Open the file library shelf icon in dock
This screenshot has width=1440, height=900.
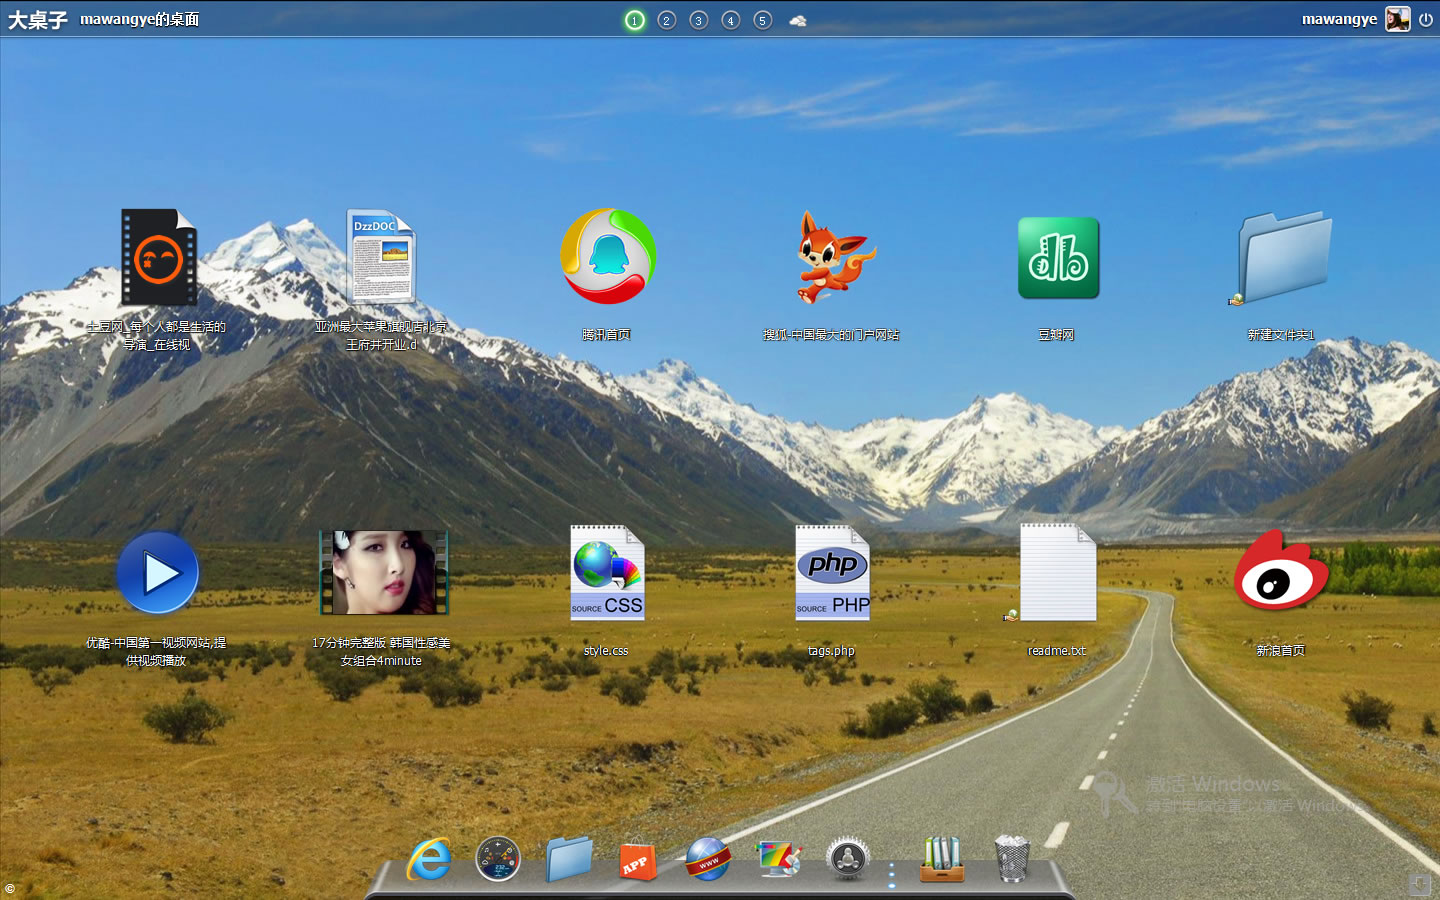[942, 858]
